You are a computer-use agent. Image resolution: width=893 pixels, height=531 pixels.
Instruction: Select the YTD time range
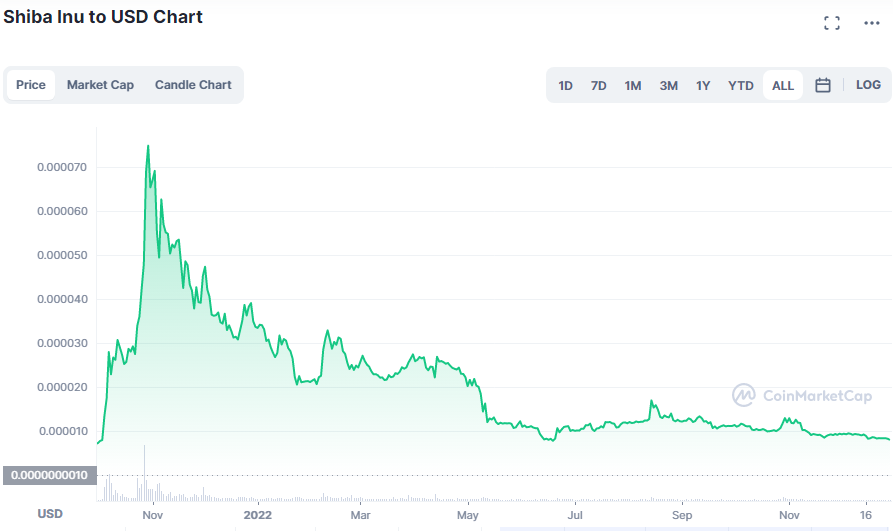[740, 86]
